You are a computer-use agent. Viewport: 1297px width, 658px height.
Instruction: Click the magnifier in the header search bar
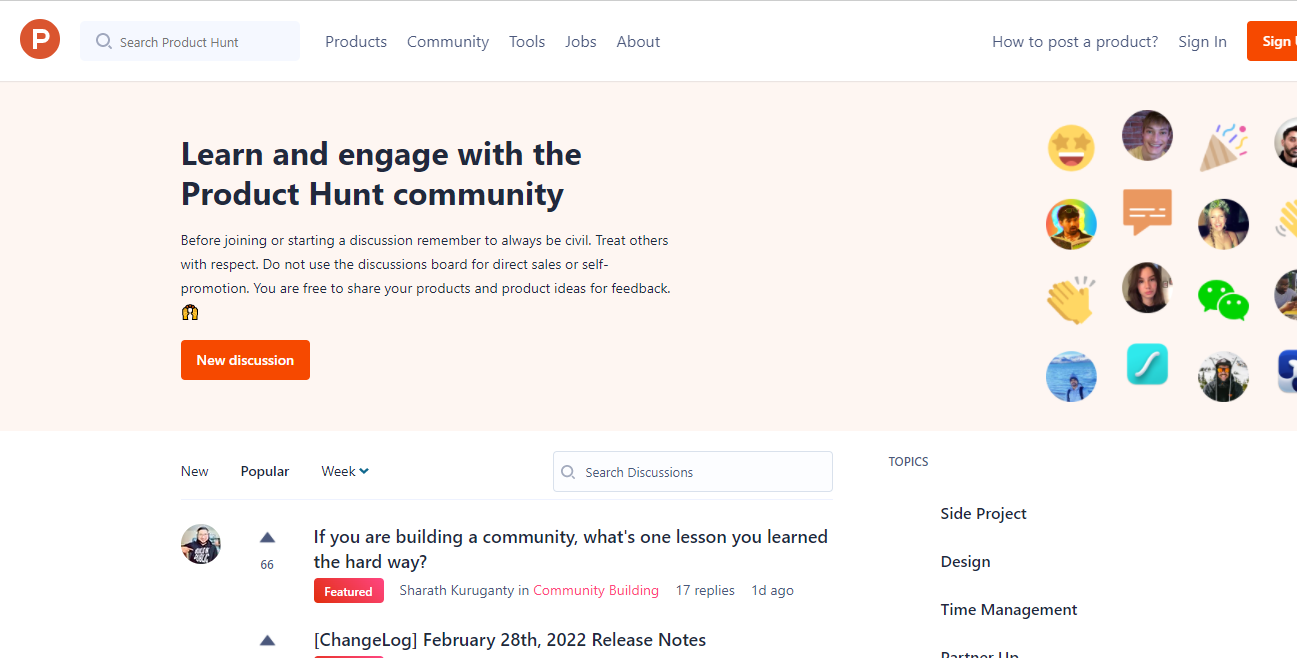point(103,41)
